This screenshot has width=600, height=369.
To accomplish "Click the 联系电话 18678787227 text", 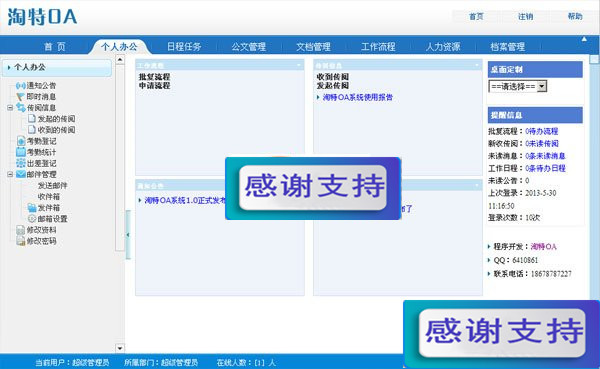I will point(532,274).
